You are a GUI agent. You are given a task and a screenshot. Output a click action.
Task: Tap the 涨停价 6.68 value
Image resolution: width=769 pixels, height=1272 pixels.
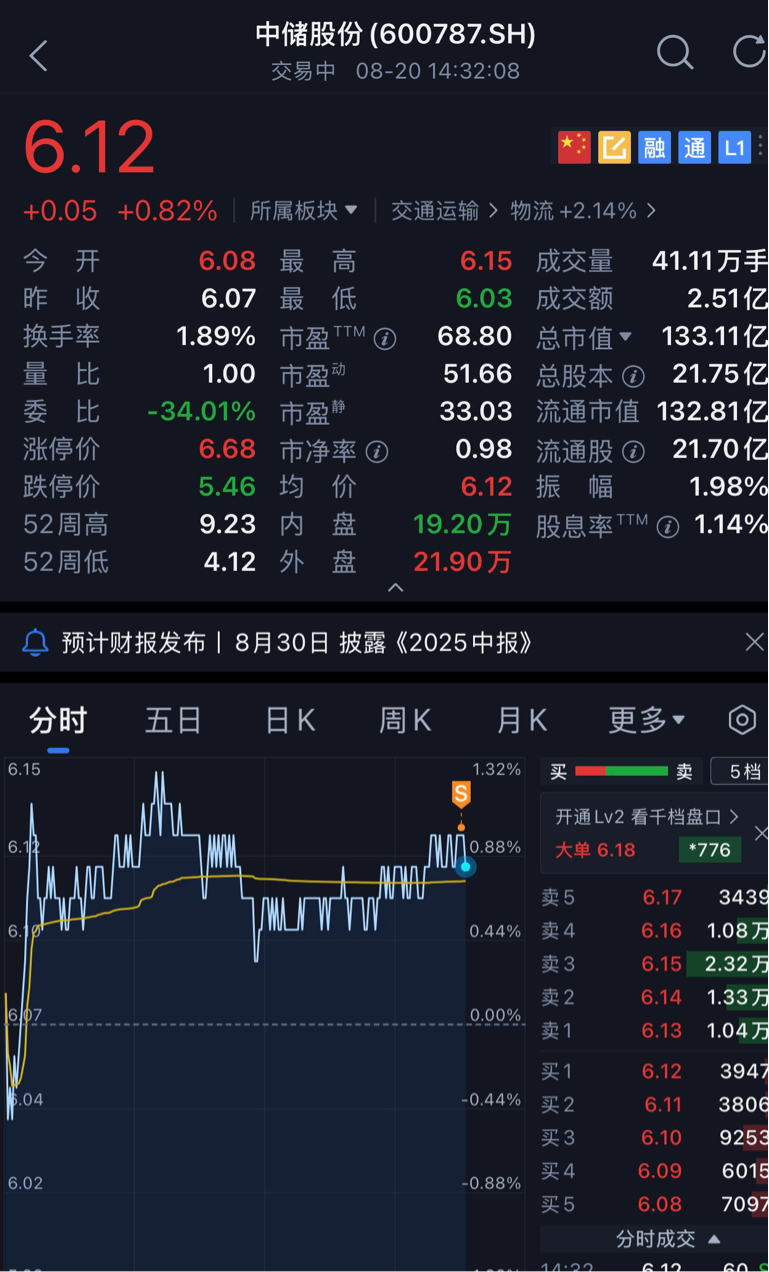[227, 449]
